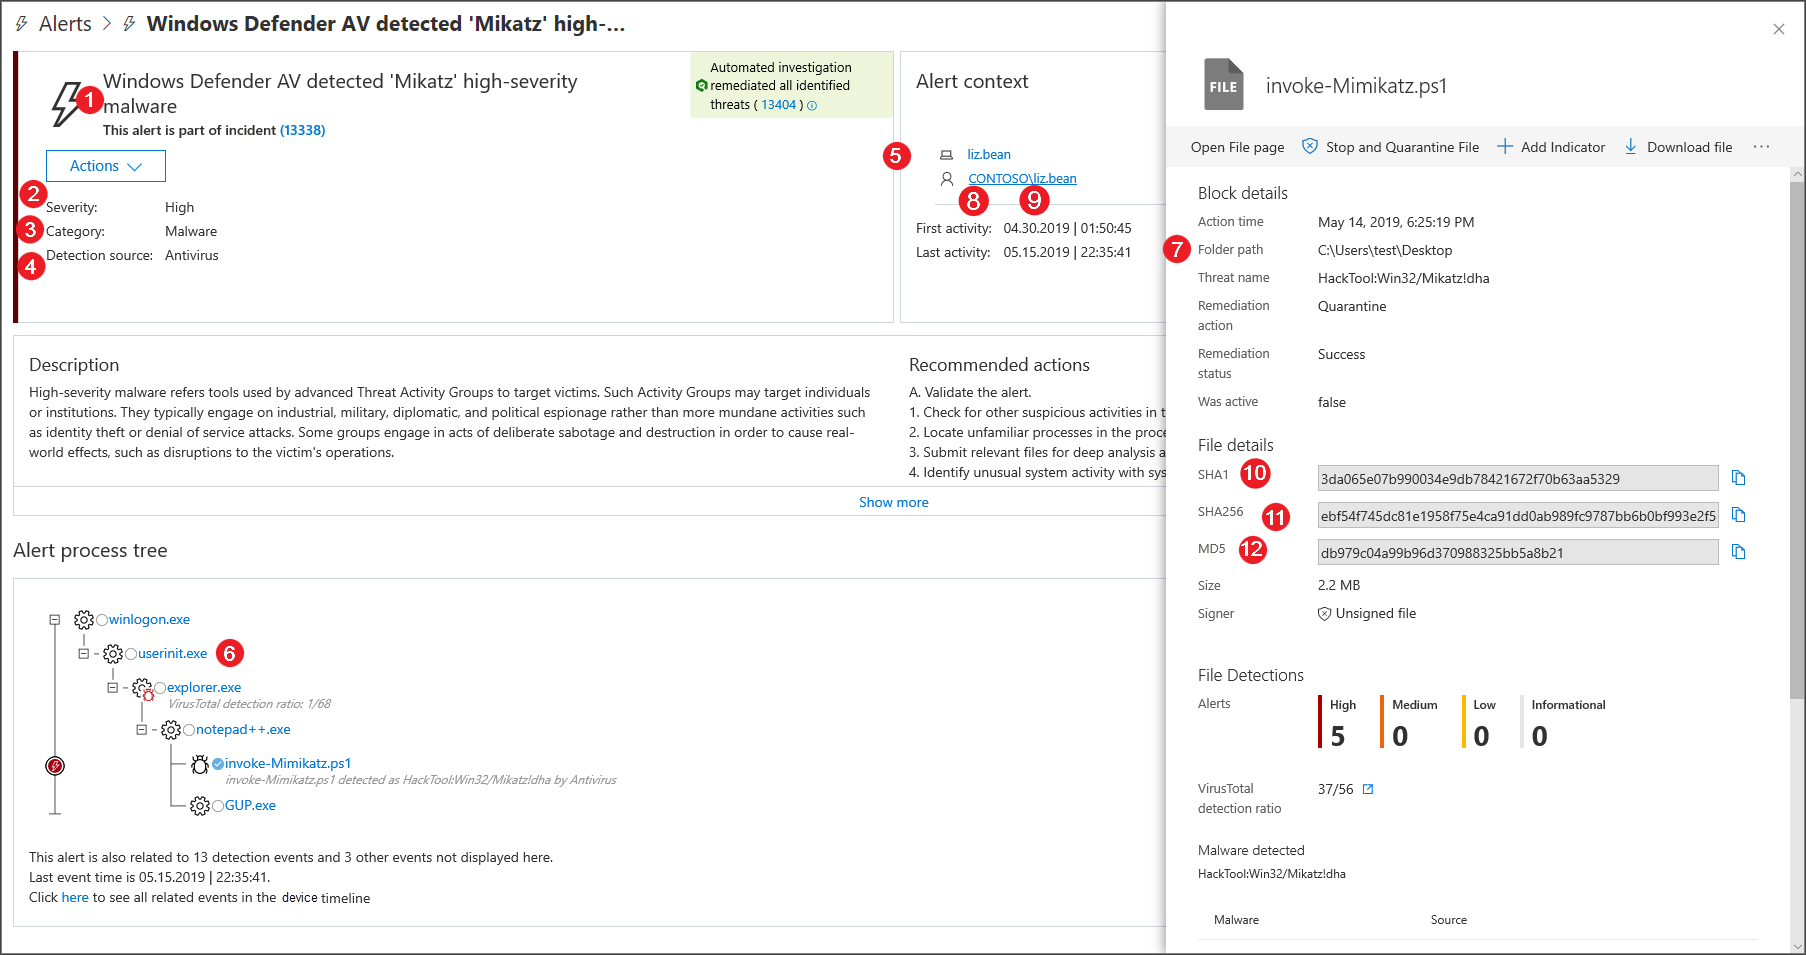Click the red alert marker on process tree
Image resolution: width=1806 pixels, height=955 pixels.
point(55,766)
